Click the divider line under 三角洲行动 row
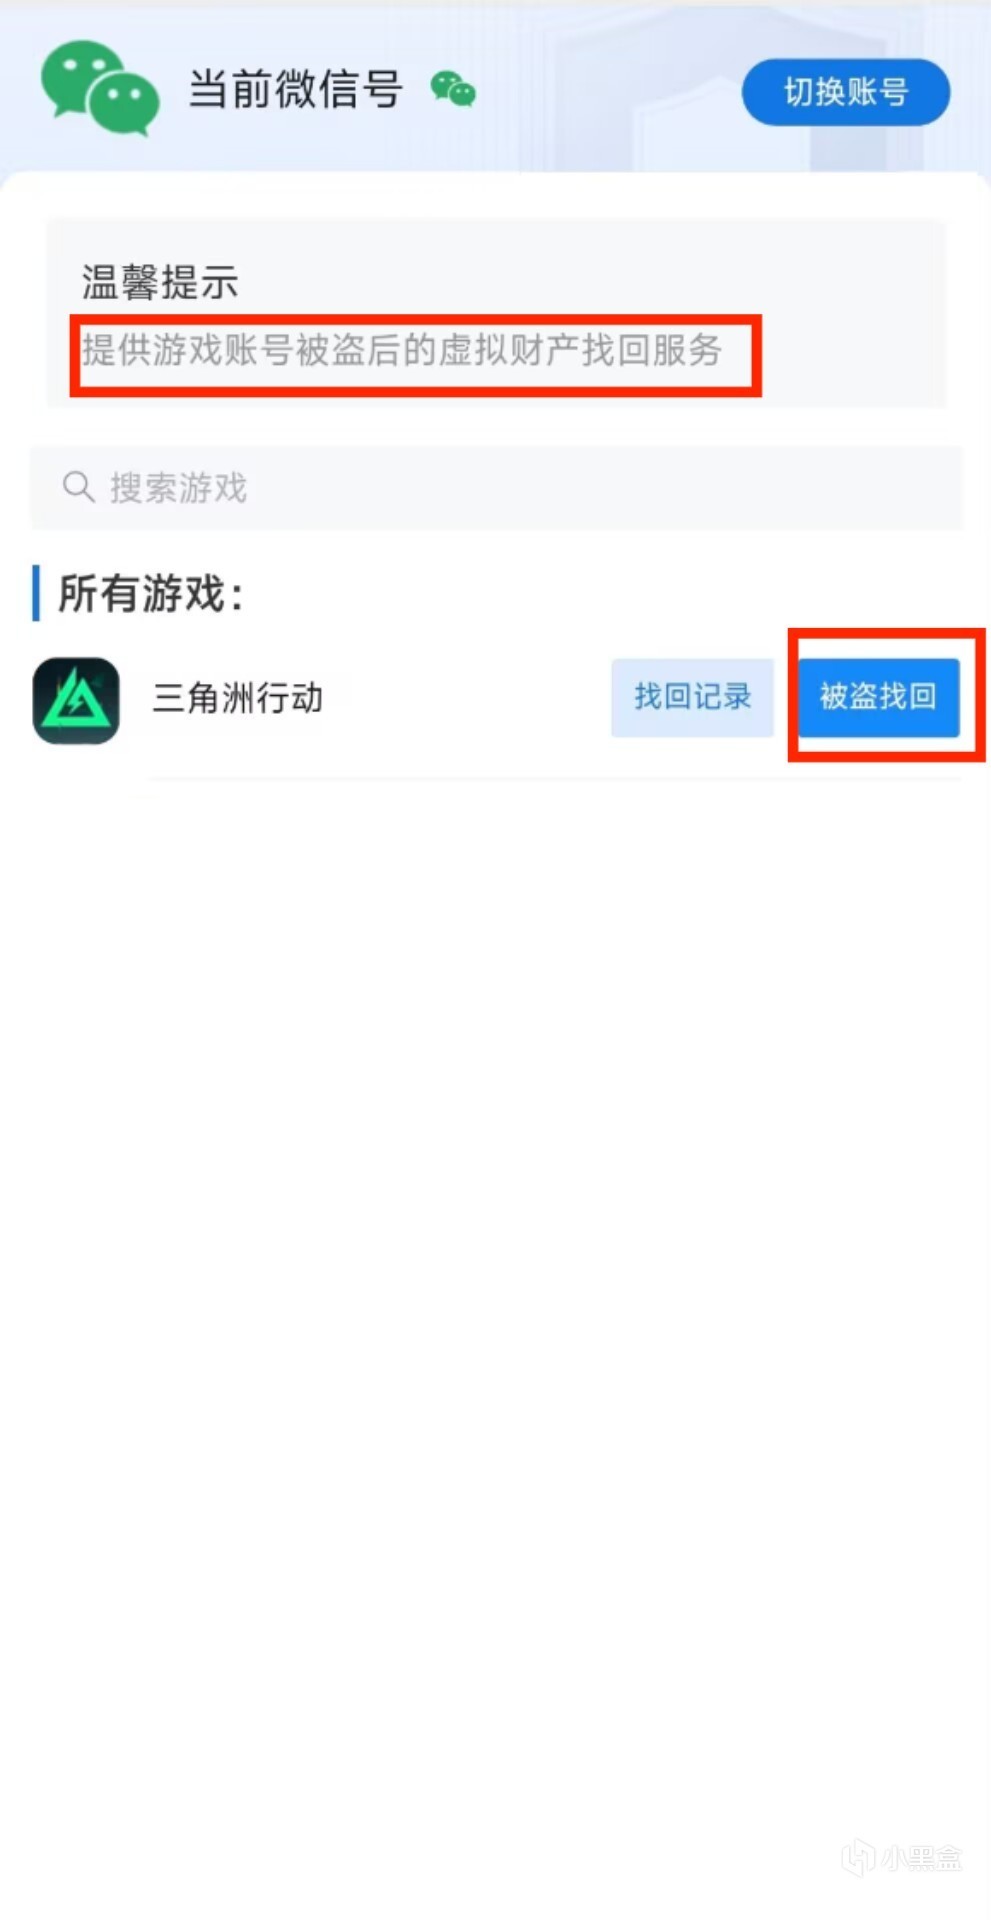Image resolution: width=991 pixels, height=1920 pixels. (555, 778)
